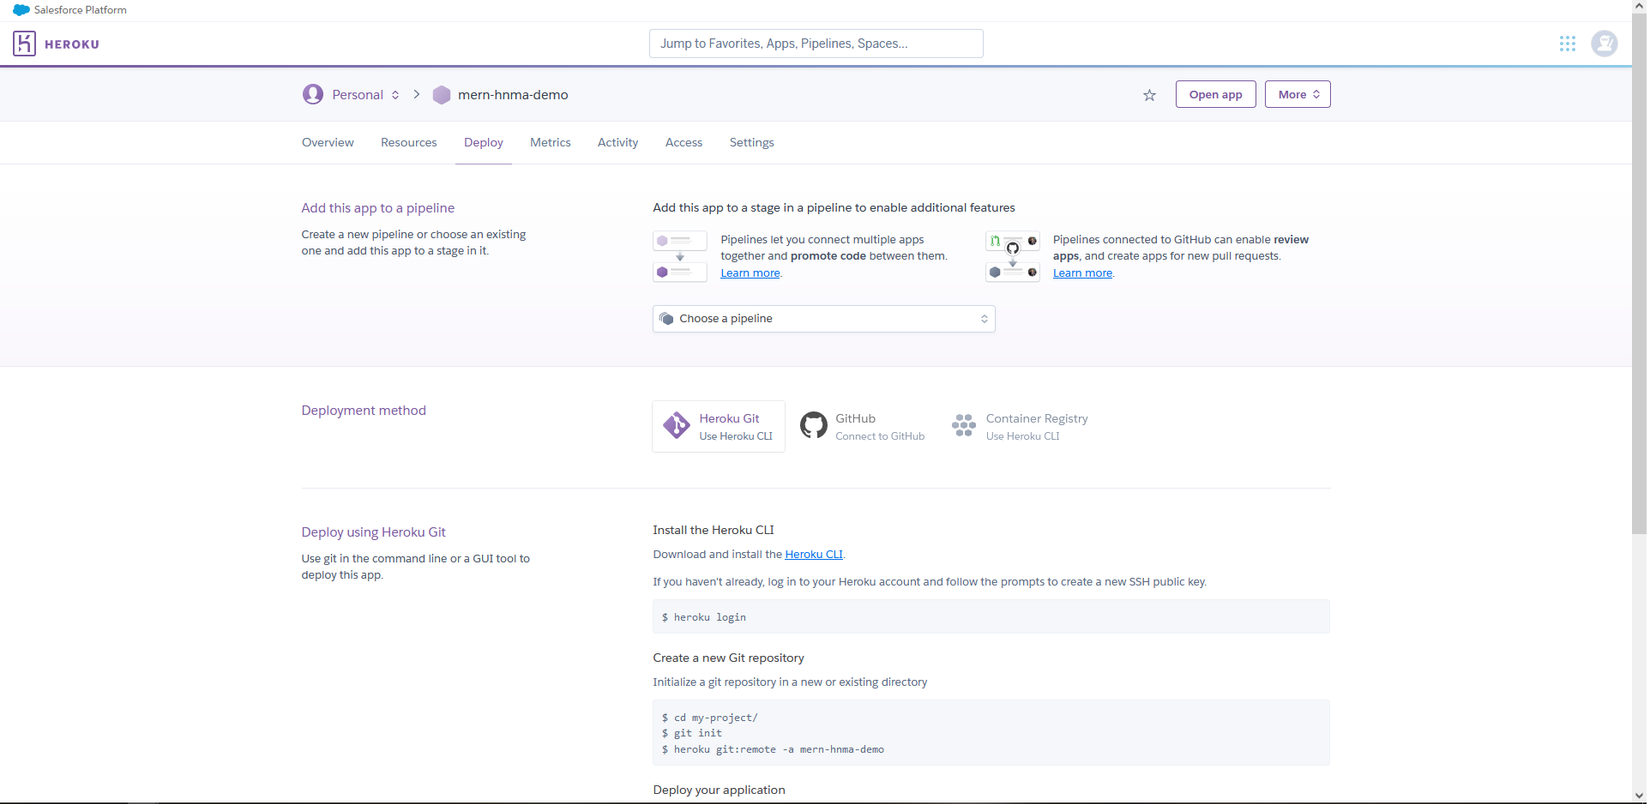Open Learn more about promoting code
Image resolution: width=1650 pixels, height=804 pixels.
pyautogui.click(x=750, y=273)
